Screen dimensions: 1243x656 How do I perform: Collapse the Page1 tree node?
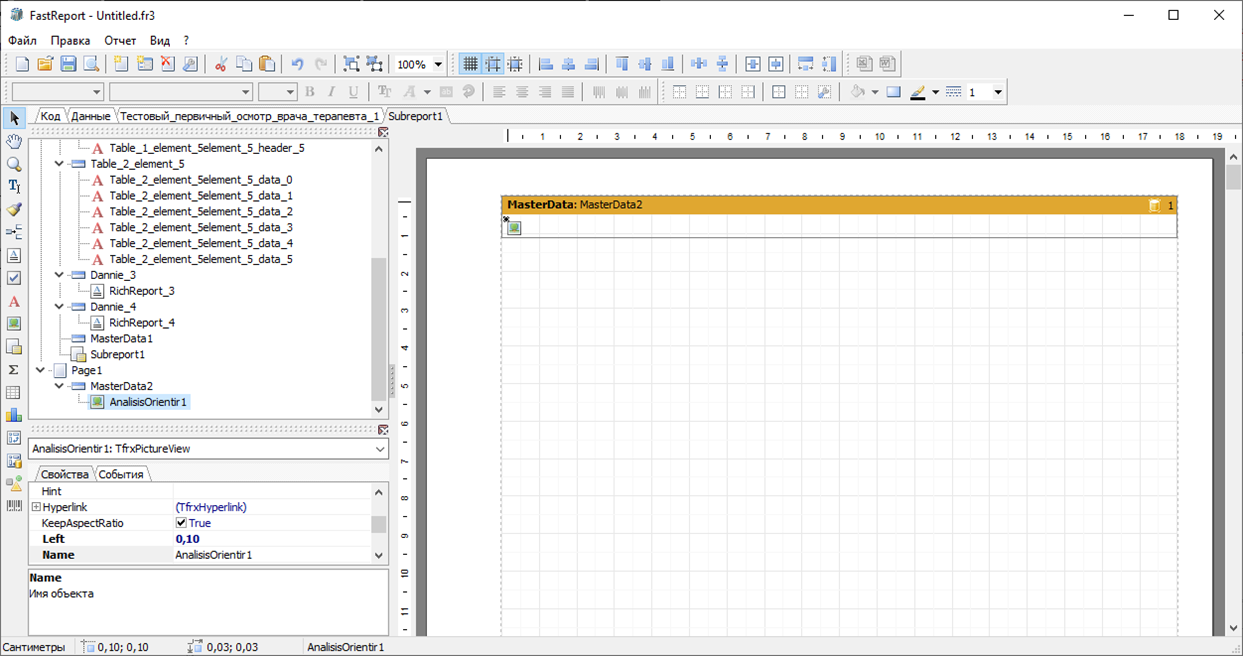(x=40, y=370)
